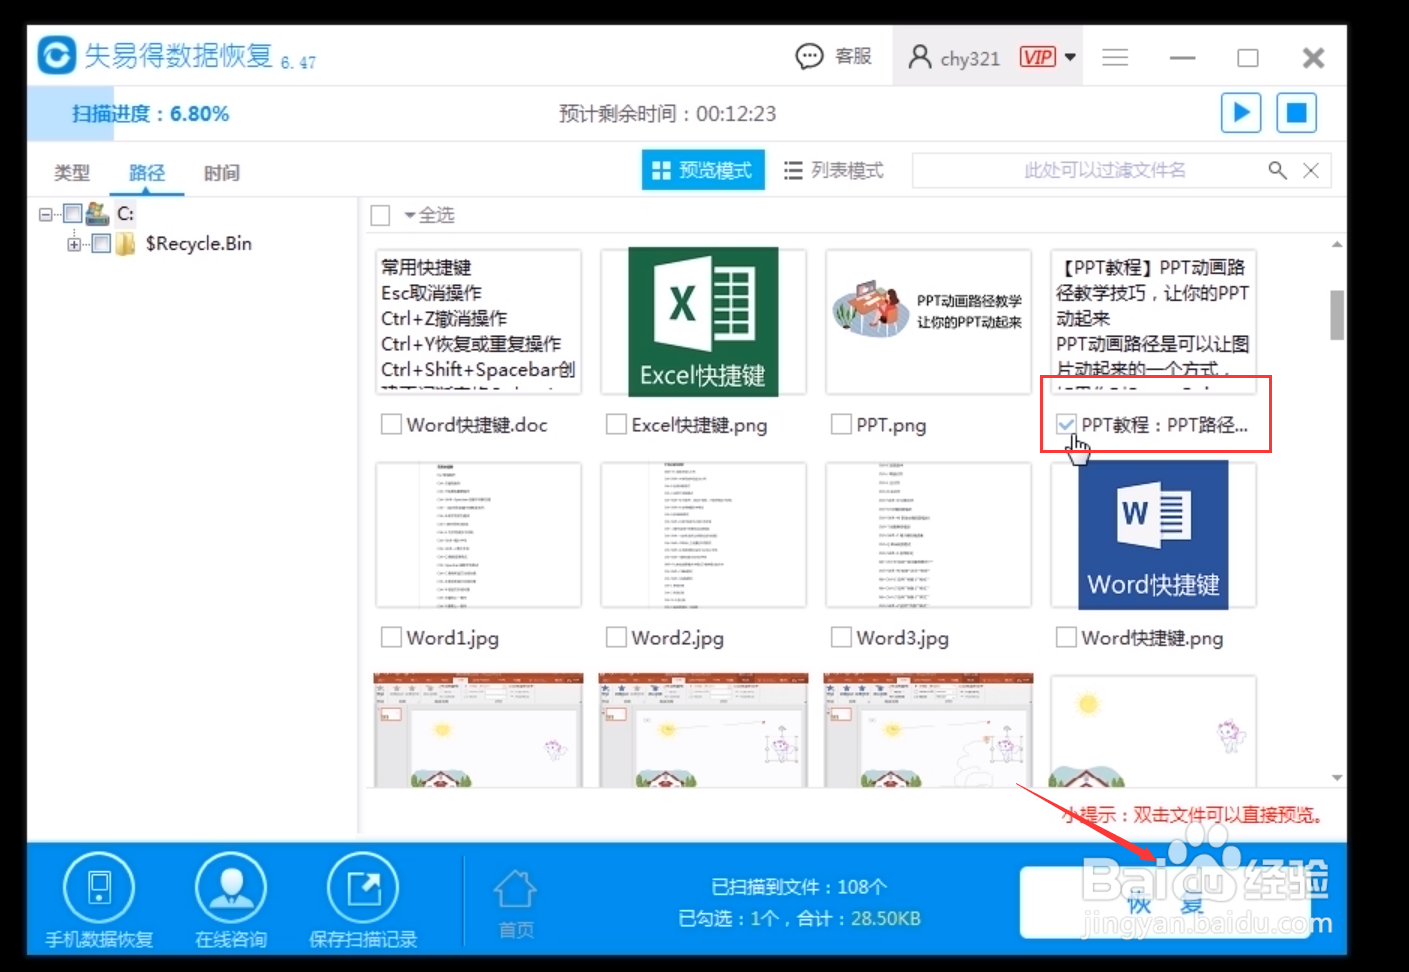The image size is (1409, 972).
Task: Click the user profile icon
Action: tap(919, 57)
